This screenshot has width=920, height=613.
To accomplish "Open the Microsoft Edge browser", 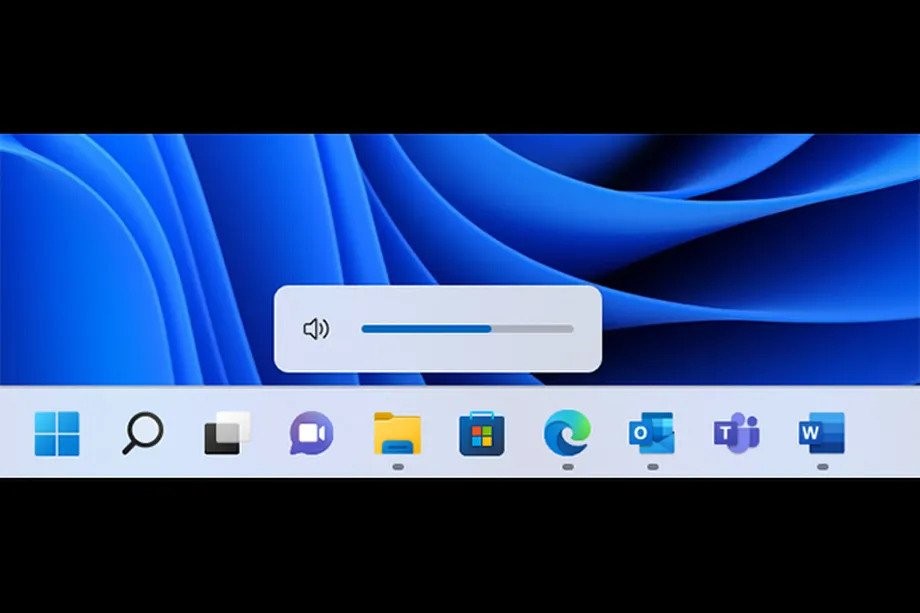I will tap(567, 433).
